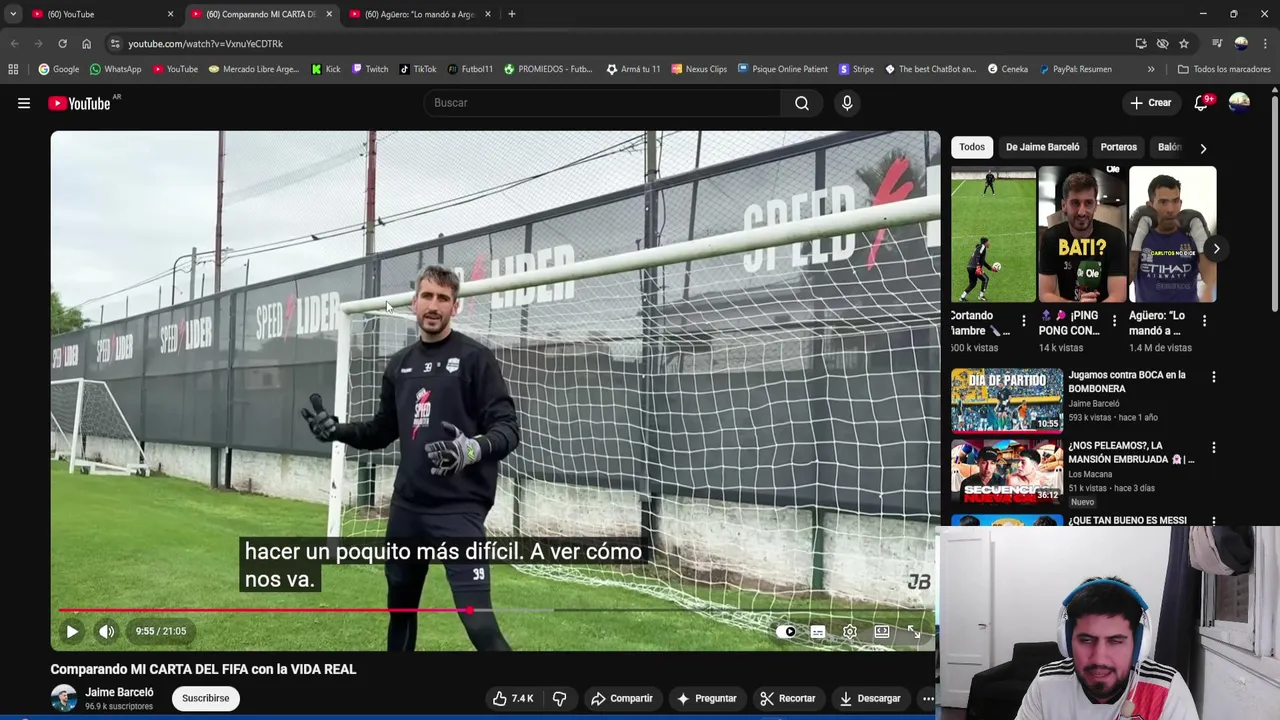Share the video with Compartir
The image size is (1280, 720).
point(621,698)
